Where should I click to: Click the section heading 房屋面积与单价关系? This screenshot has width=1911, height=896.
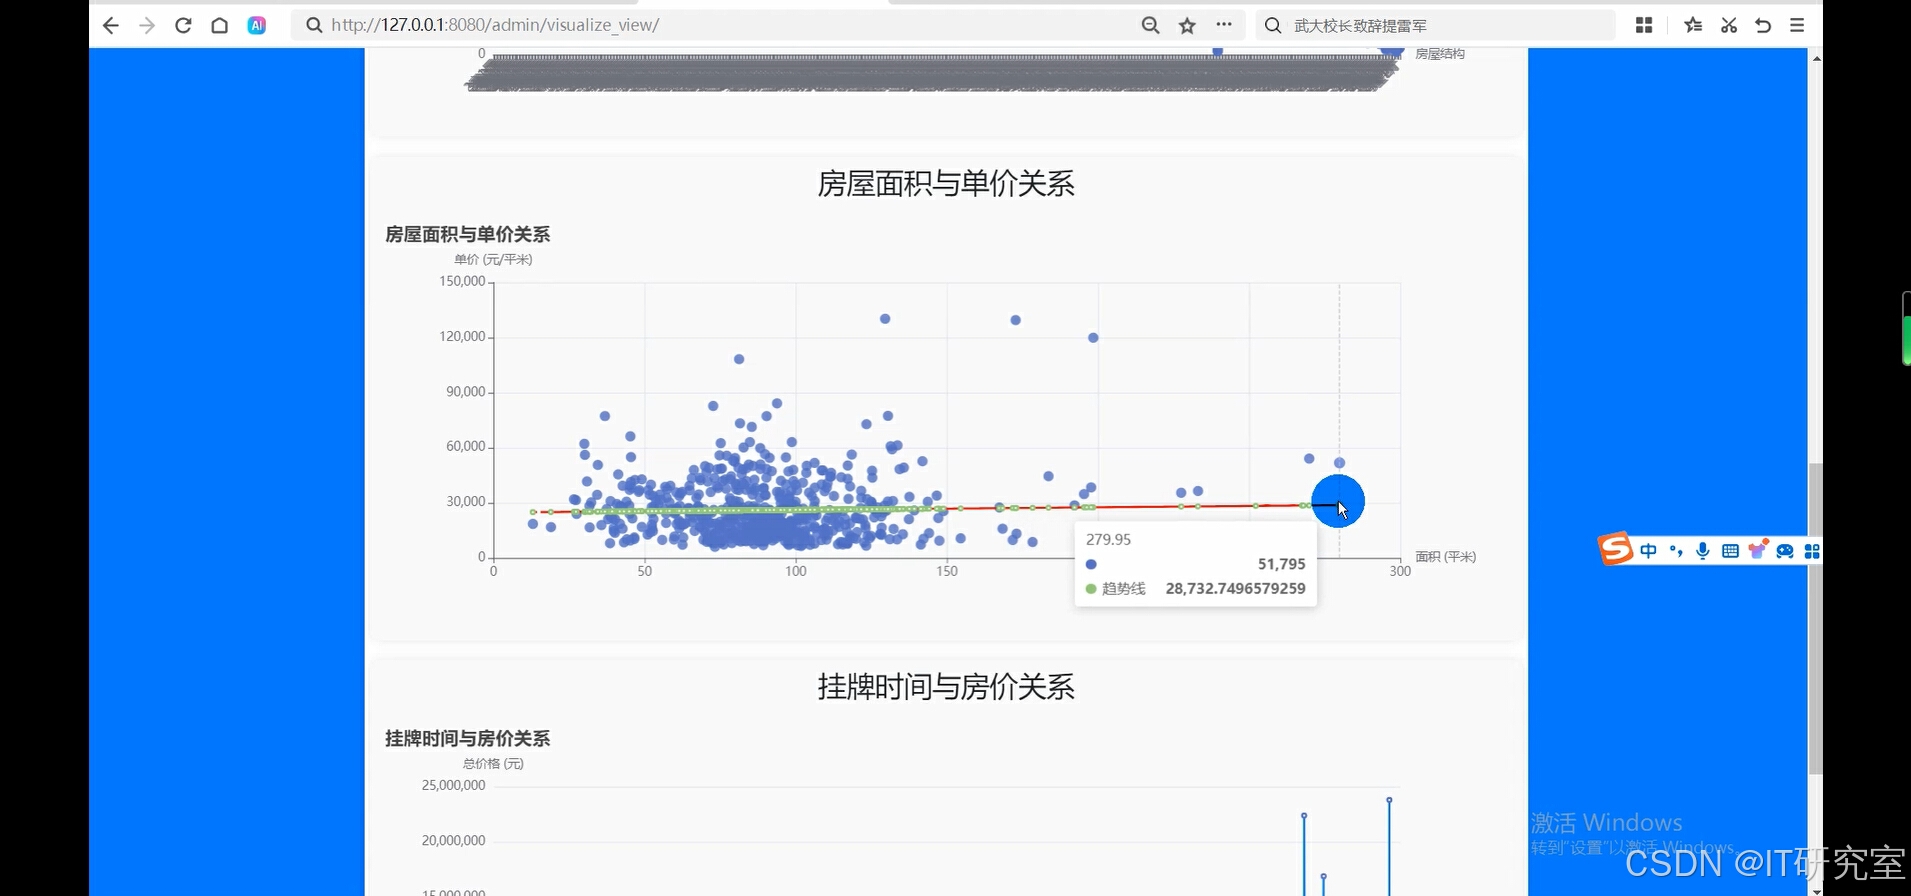click(946, 184)
